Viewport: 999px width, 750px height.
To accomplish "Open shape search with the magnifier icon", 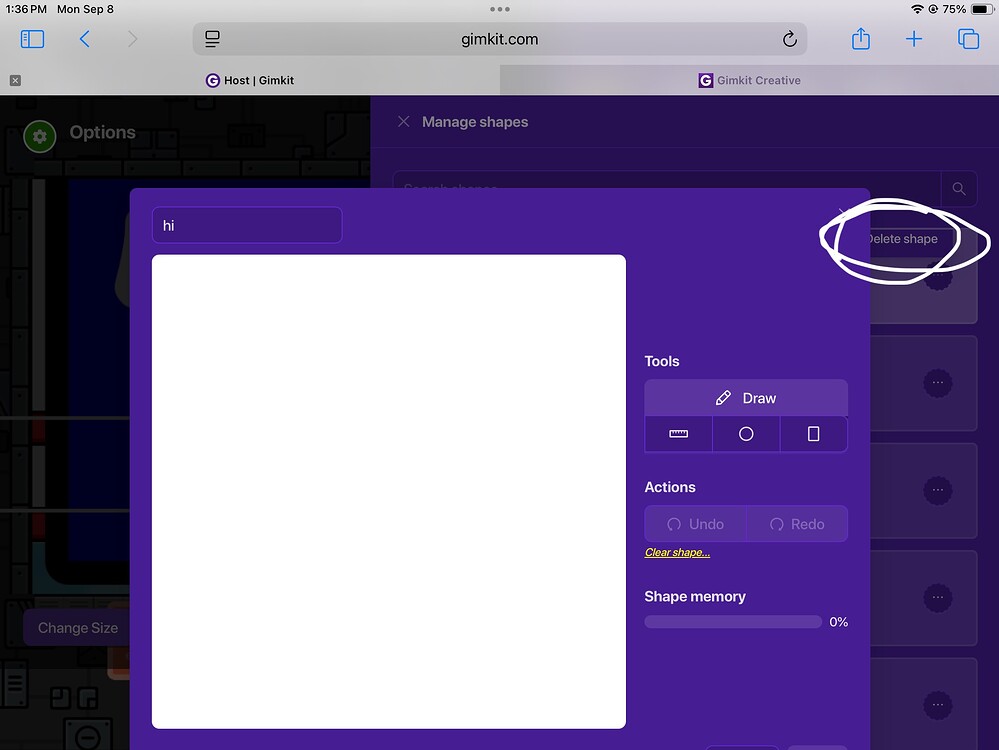I will coord(958,188).
